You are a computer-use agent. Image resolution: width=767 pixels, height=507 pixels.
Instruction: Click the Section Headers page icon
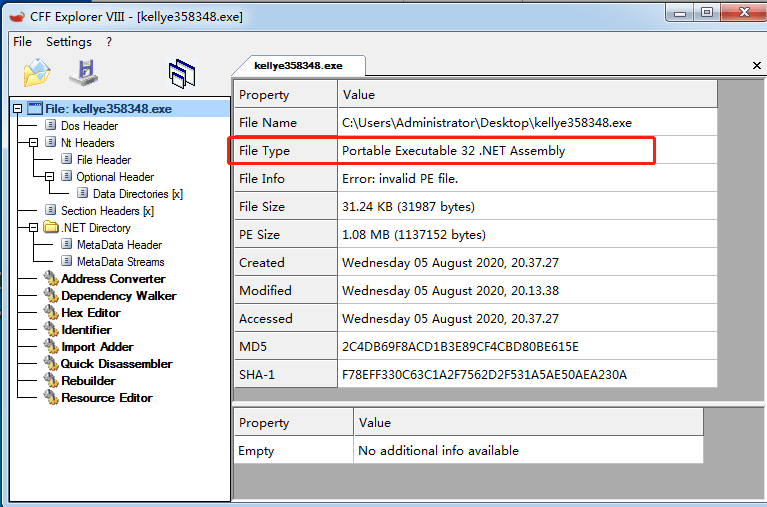tap(50, 210)
